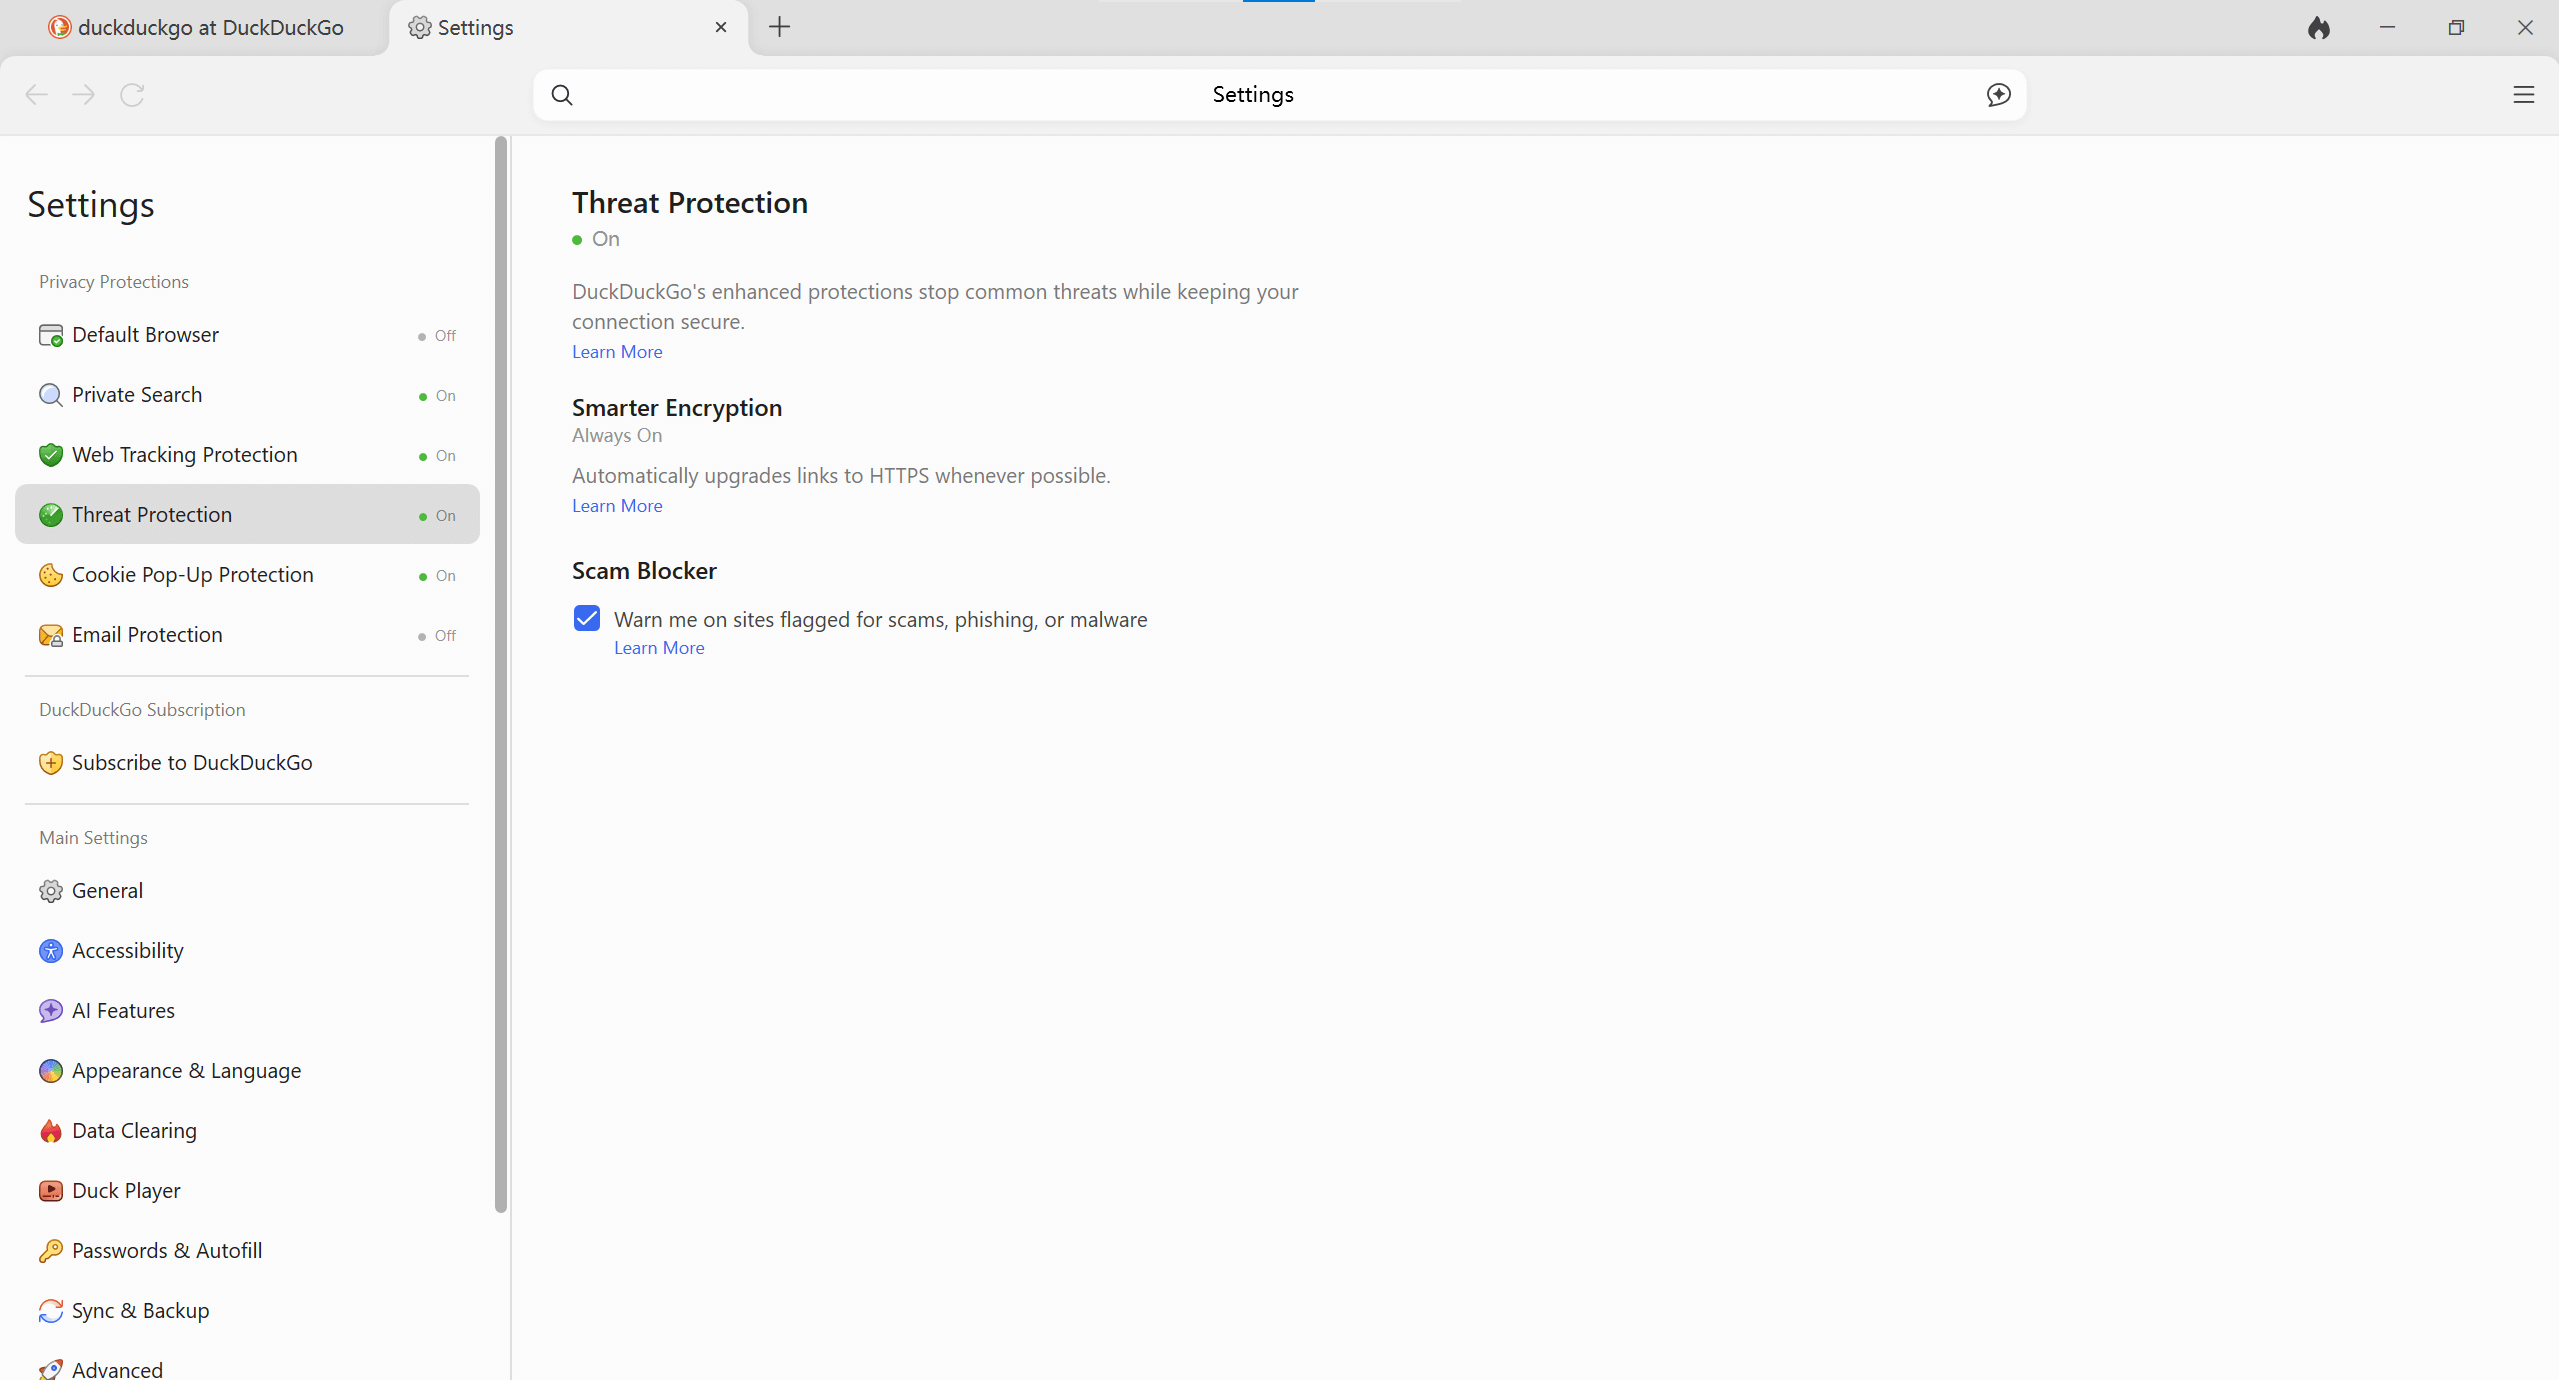Click Learn More under Smarter Encryption
Screen dimensions: 2559x1380
(x=617, y=505)
